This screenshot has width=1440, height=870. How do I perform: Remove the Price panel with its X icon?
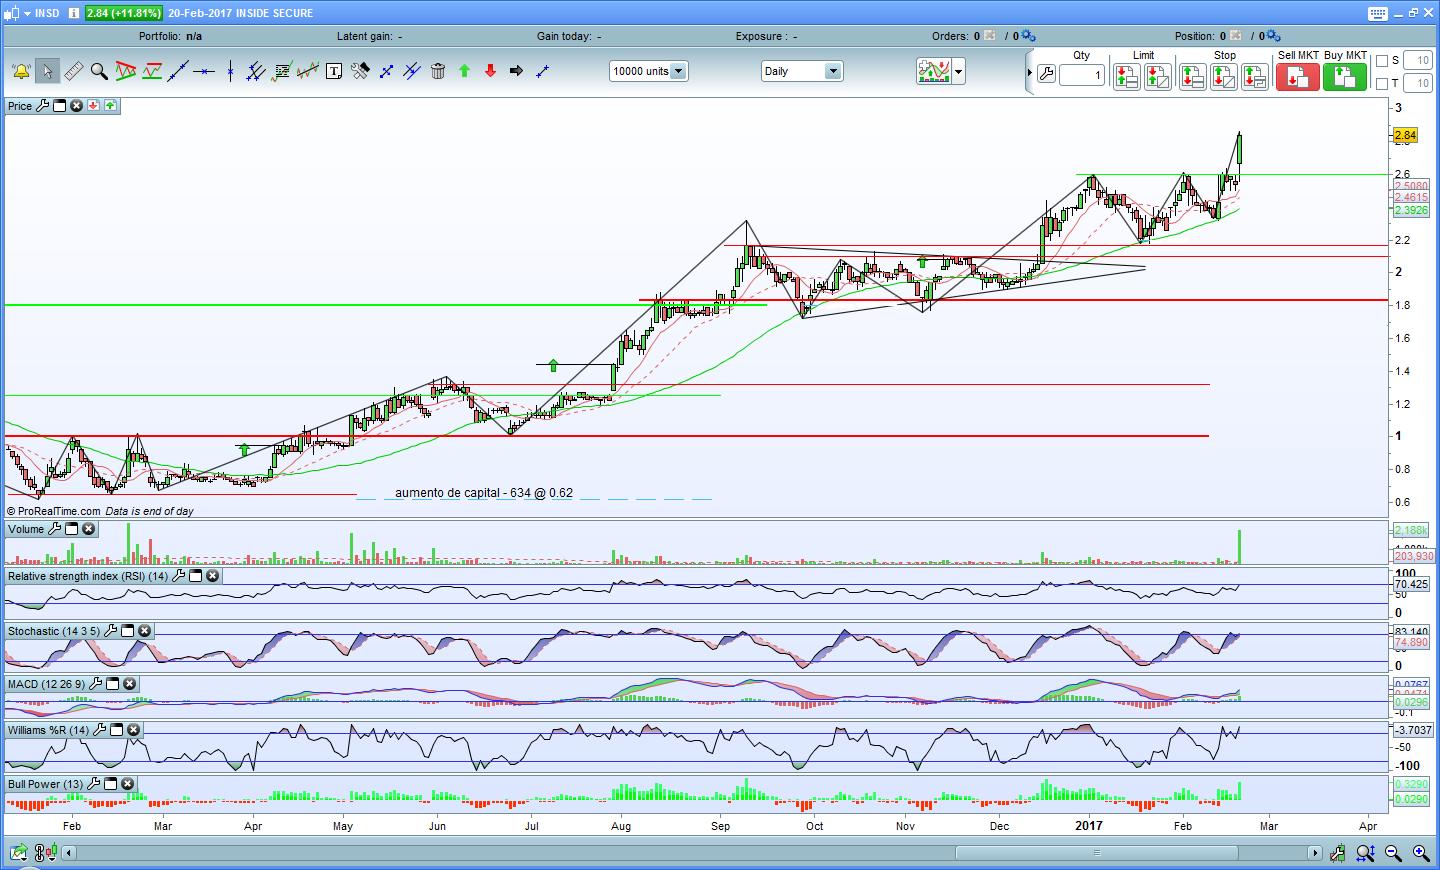[x=76, y=106]
